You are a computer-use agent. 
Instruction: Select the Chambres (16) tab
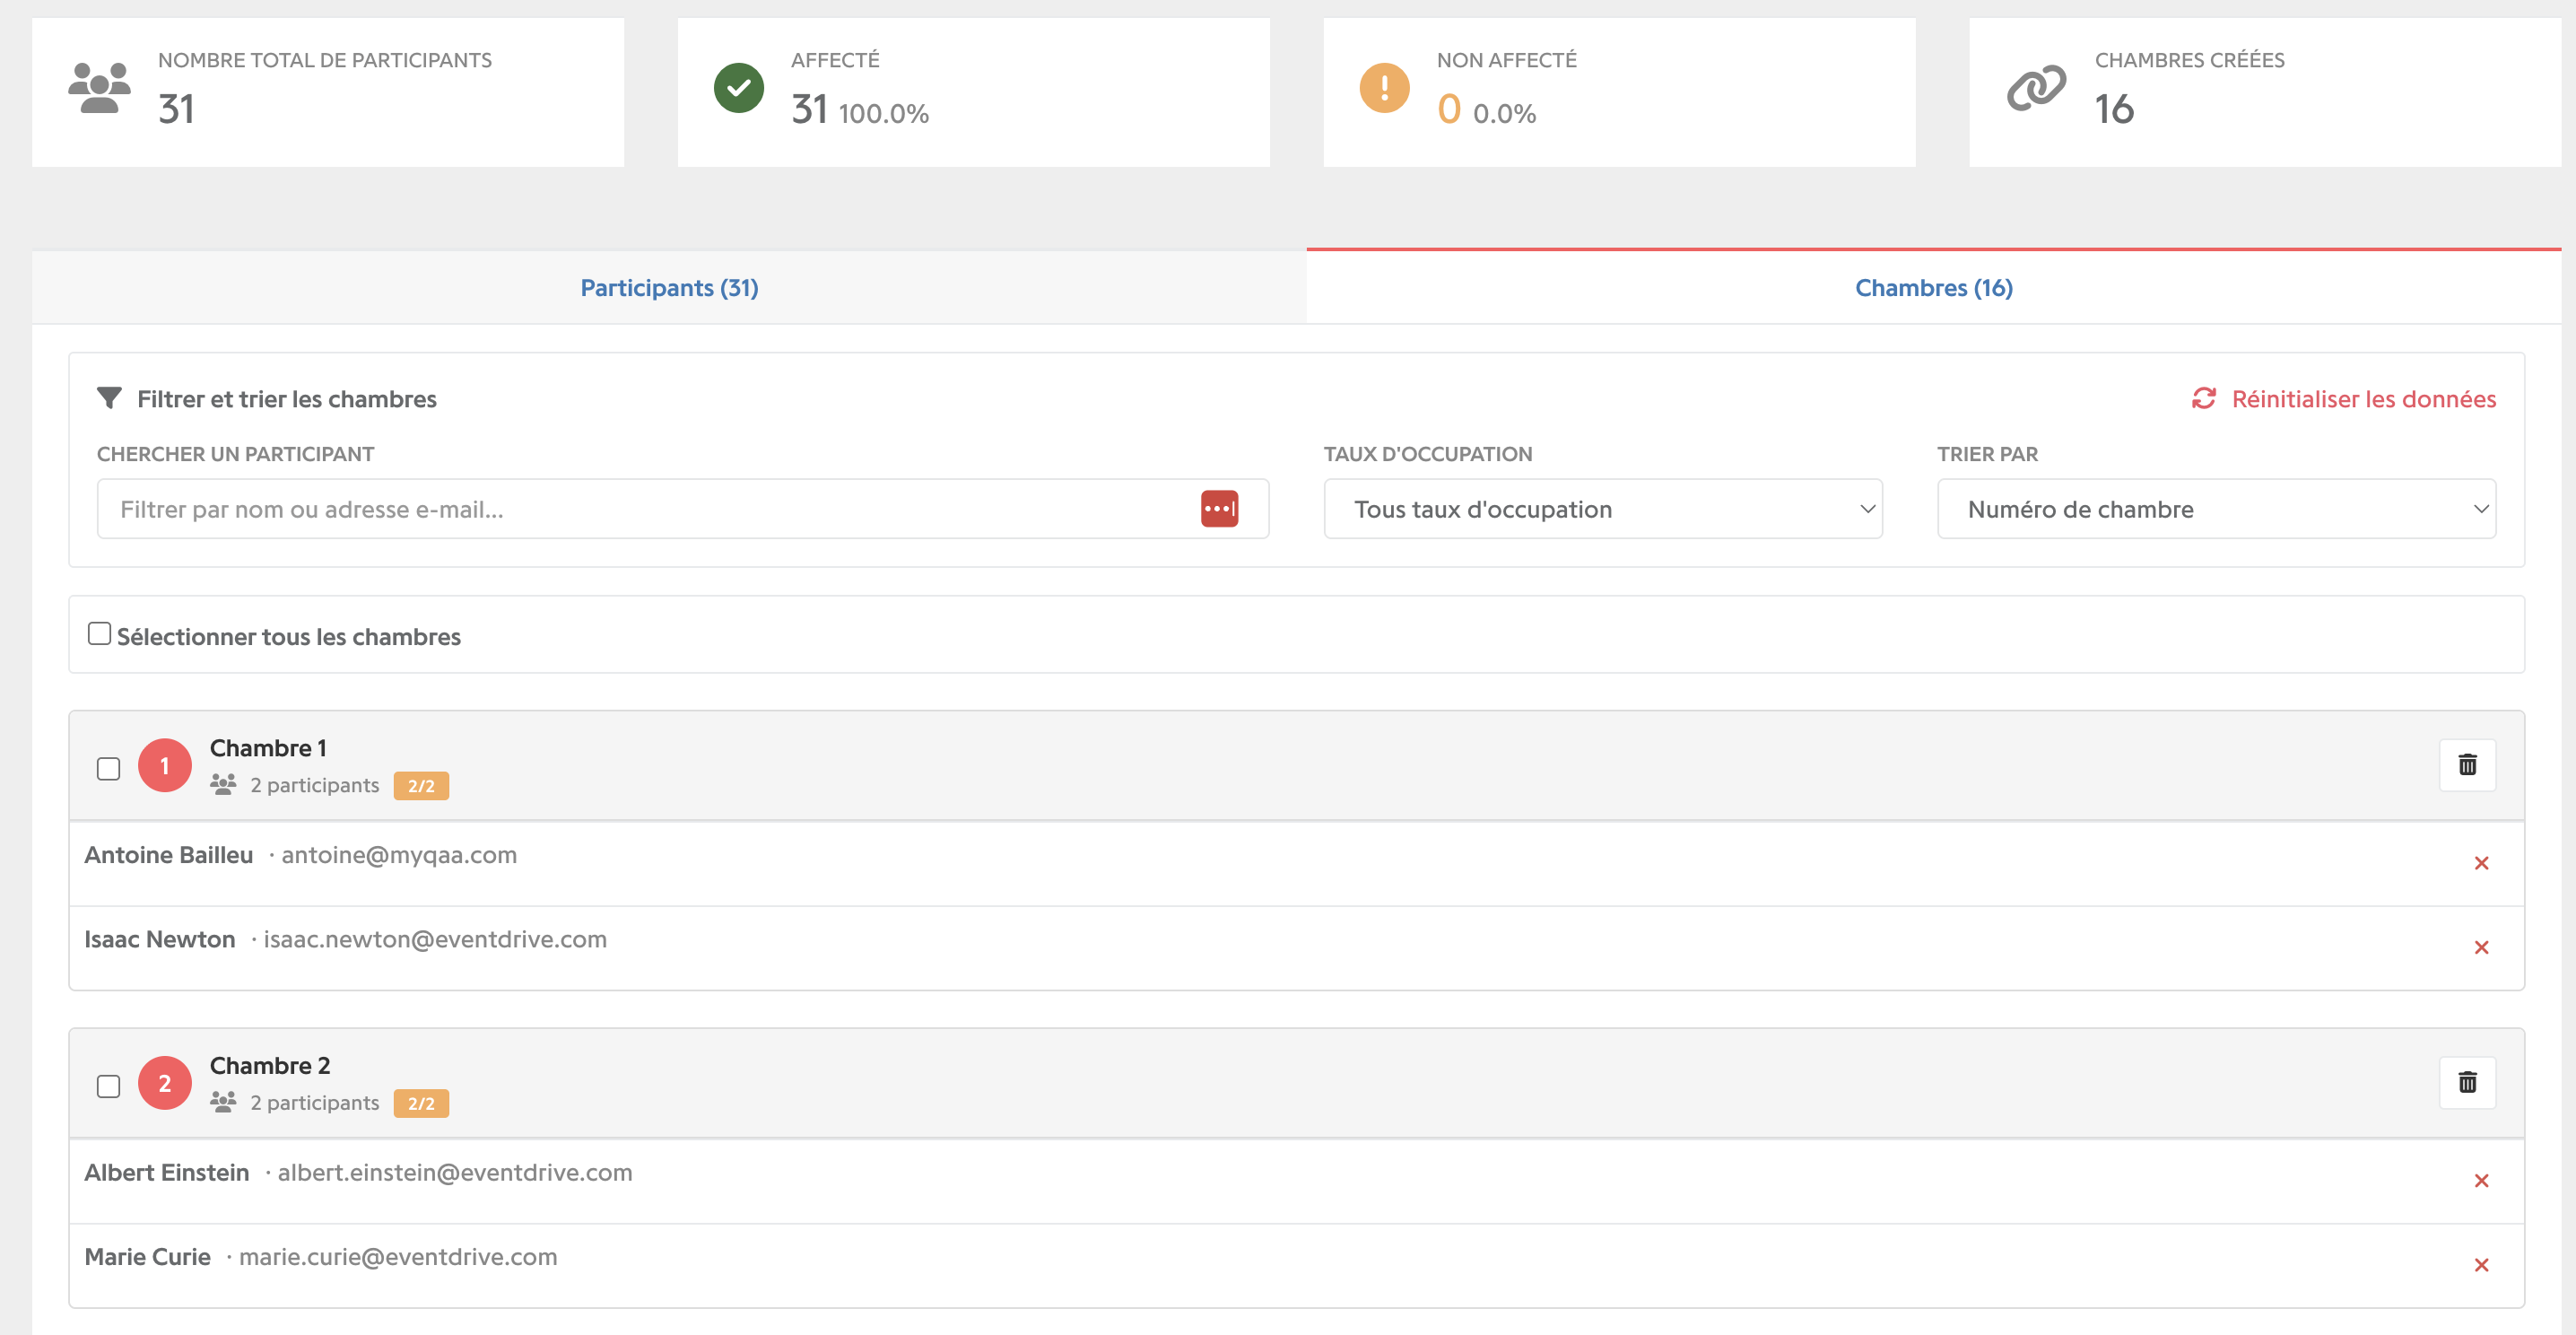click(1933, 288)
